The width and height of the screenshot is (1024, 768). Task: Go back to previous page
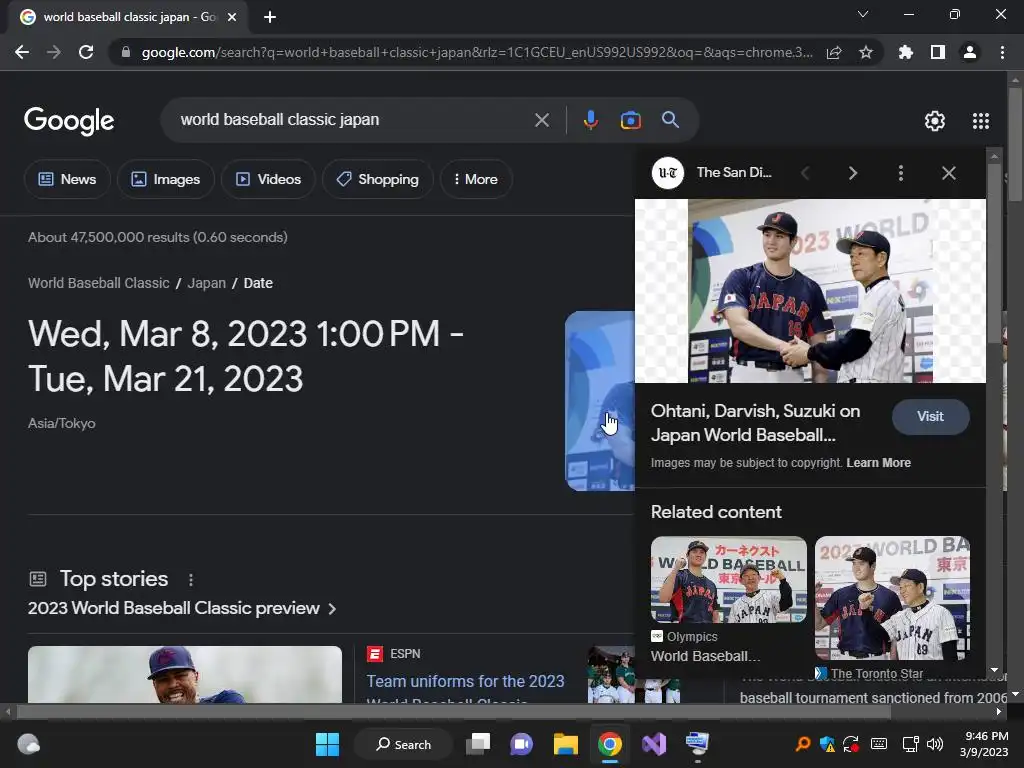click(x=22, y=52)
